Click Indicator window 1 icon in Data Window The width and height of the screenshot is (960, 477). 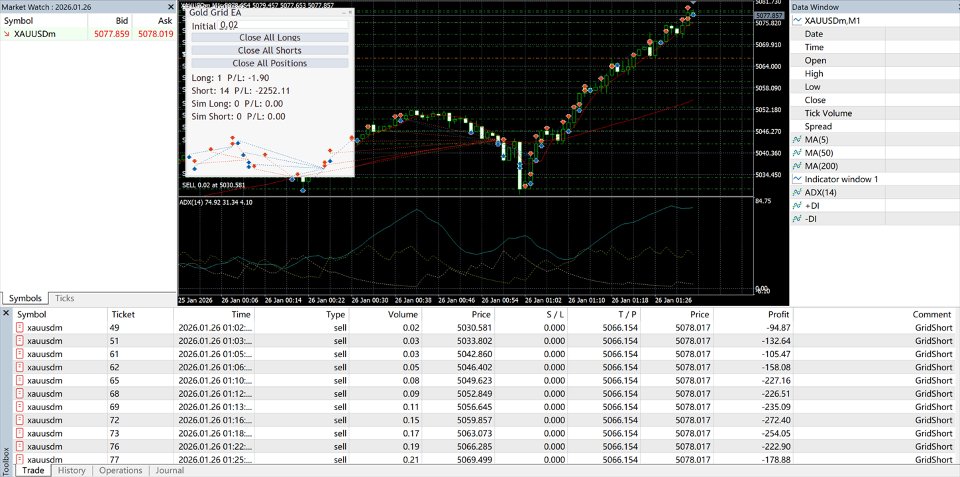[x=797, y=179]
